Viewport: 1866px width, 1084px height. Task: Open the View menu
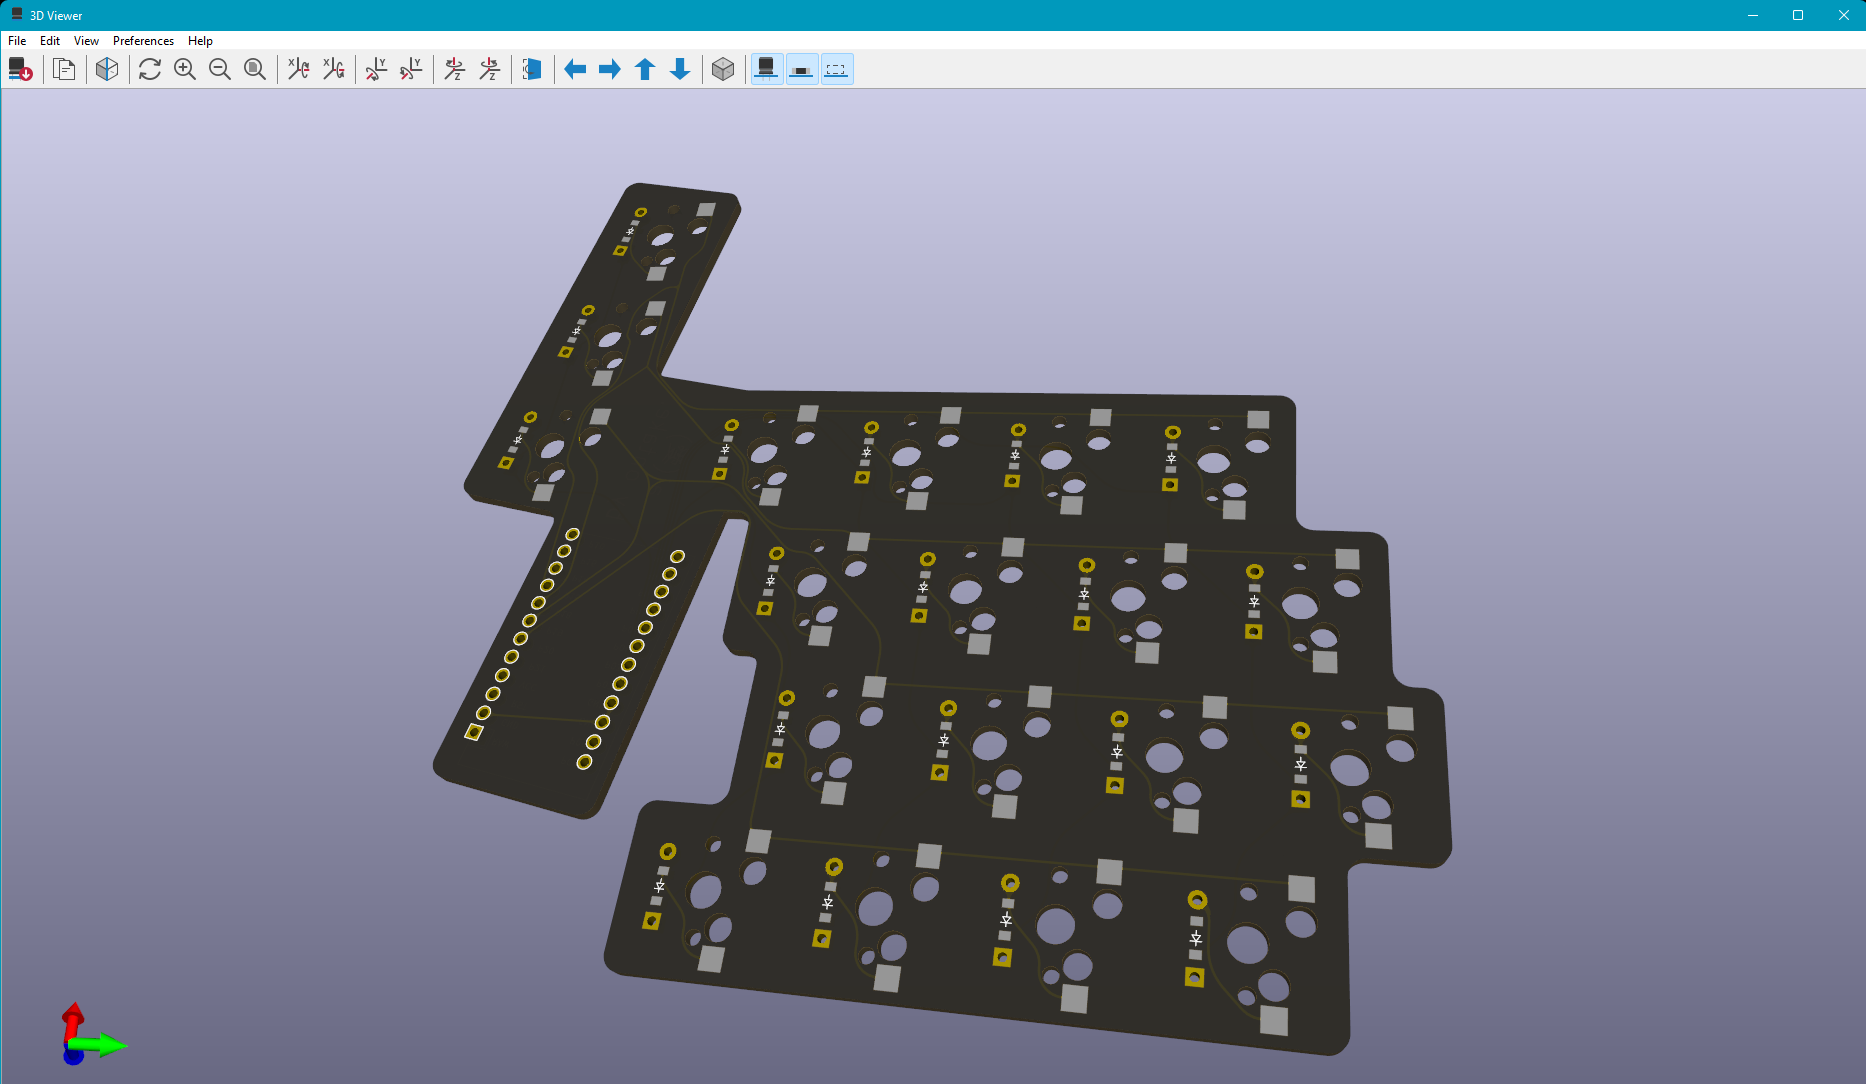[x=86, y=41]
